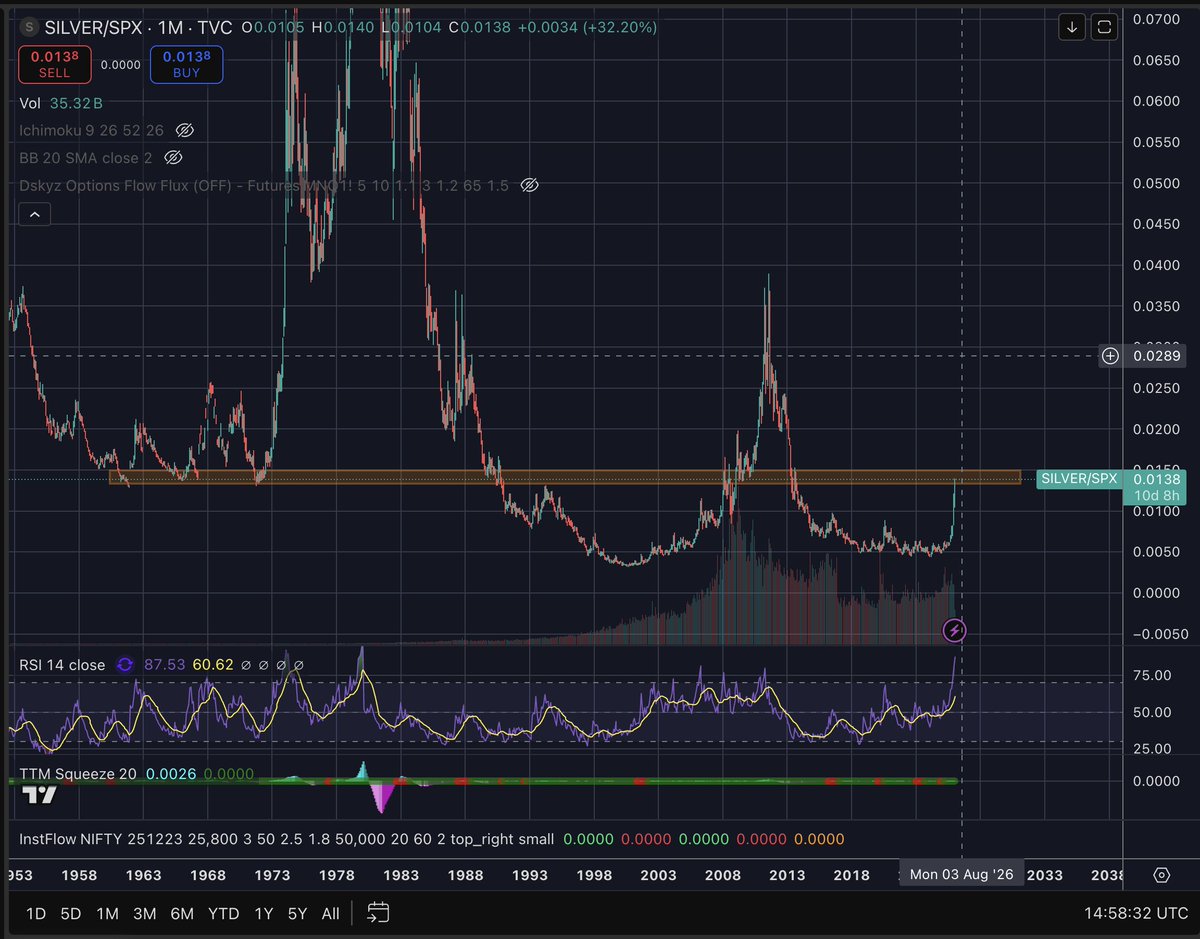Screen dimensions: 1200x939
Task: Click the 2033 time axis label
Action: pyautogui.click(x=1045, y=875)
